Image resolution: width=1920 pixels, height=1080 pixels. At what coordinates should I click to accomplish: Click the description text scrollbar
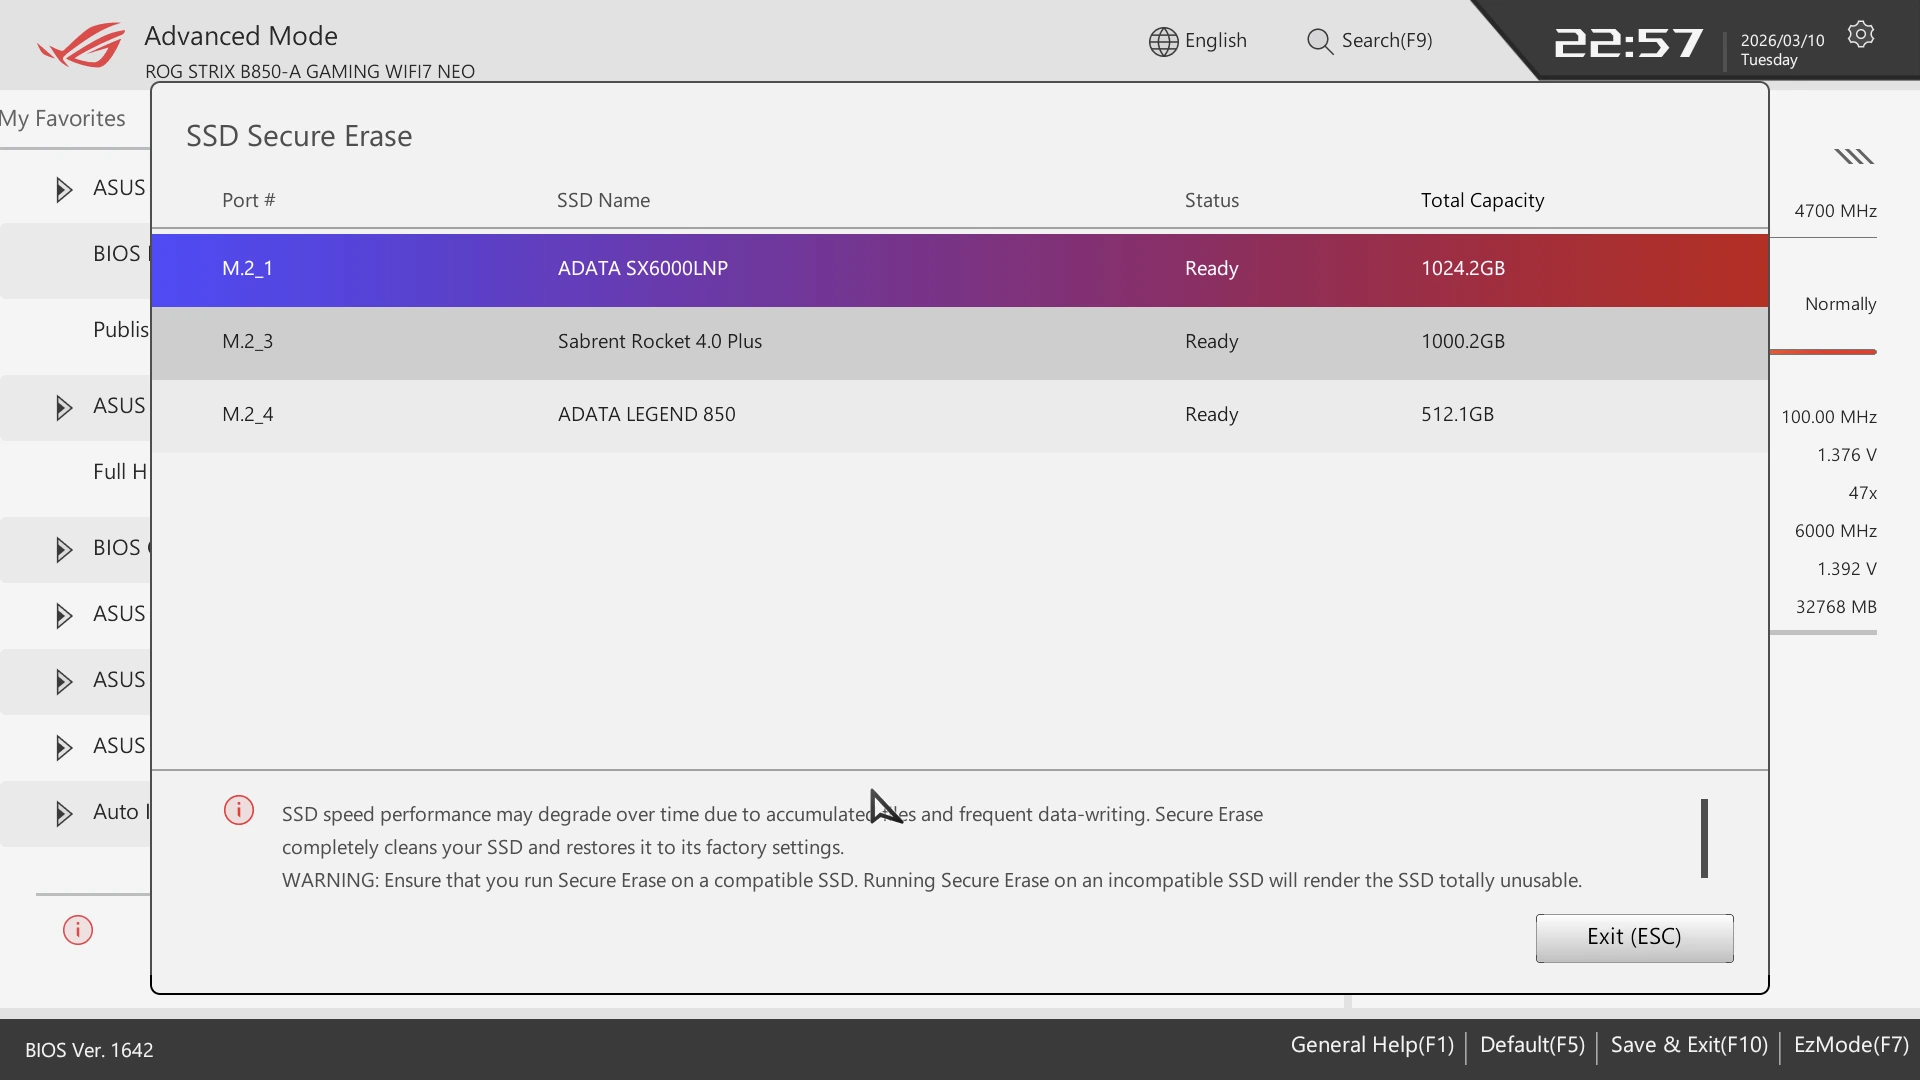(1704, 838)
